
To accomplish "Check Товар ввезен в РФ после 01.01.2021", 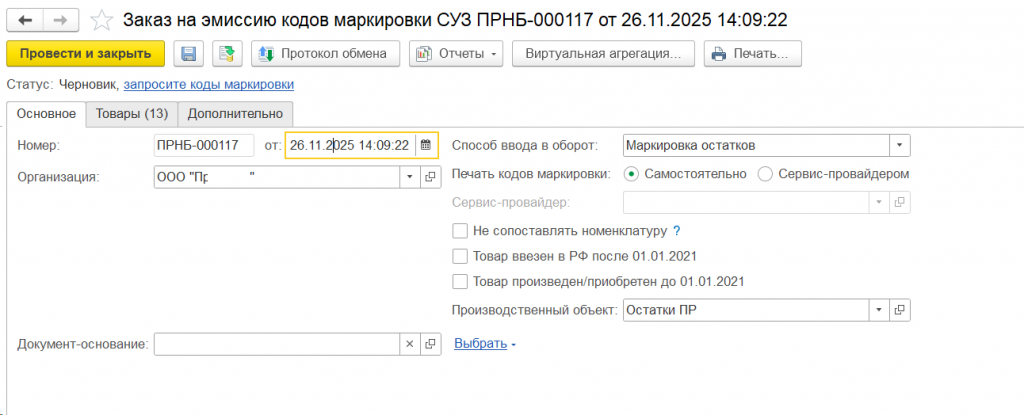I will 460,256.
